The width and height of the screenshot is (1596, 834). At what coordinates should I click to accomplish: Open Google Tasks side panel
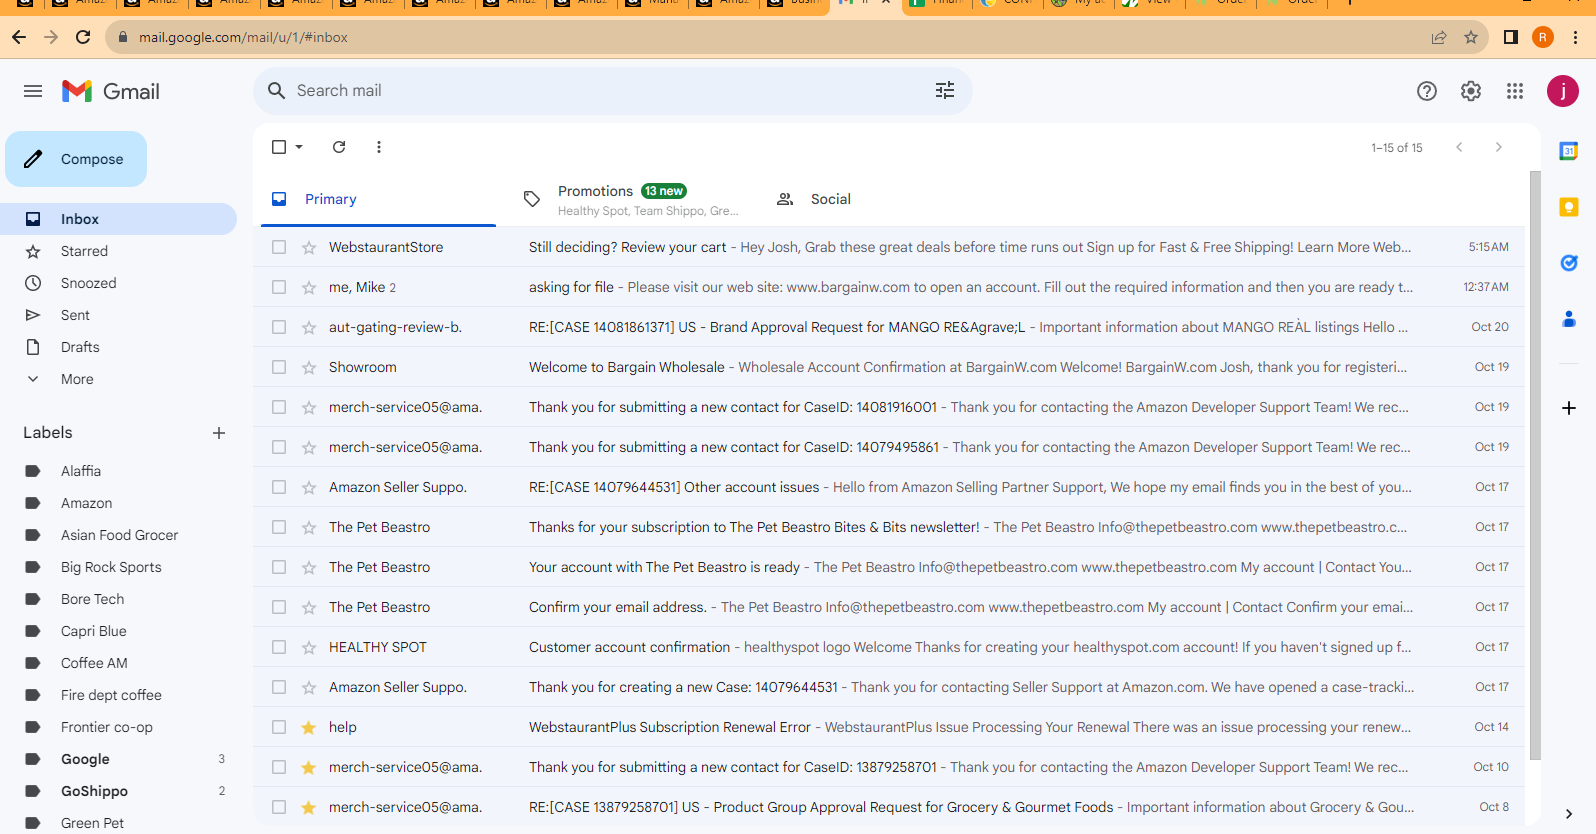click(1569, 263)
